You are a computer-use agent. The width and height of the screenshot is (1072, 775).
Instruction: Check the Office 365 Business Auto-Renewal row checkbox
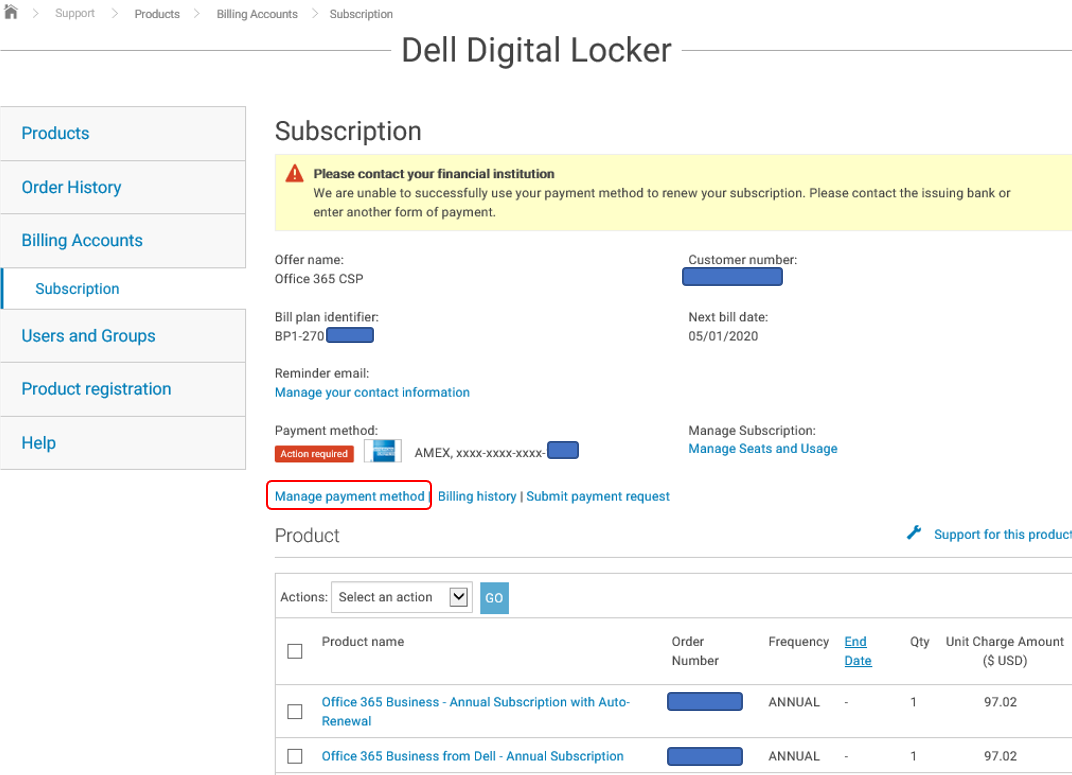coord(294,711)
